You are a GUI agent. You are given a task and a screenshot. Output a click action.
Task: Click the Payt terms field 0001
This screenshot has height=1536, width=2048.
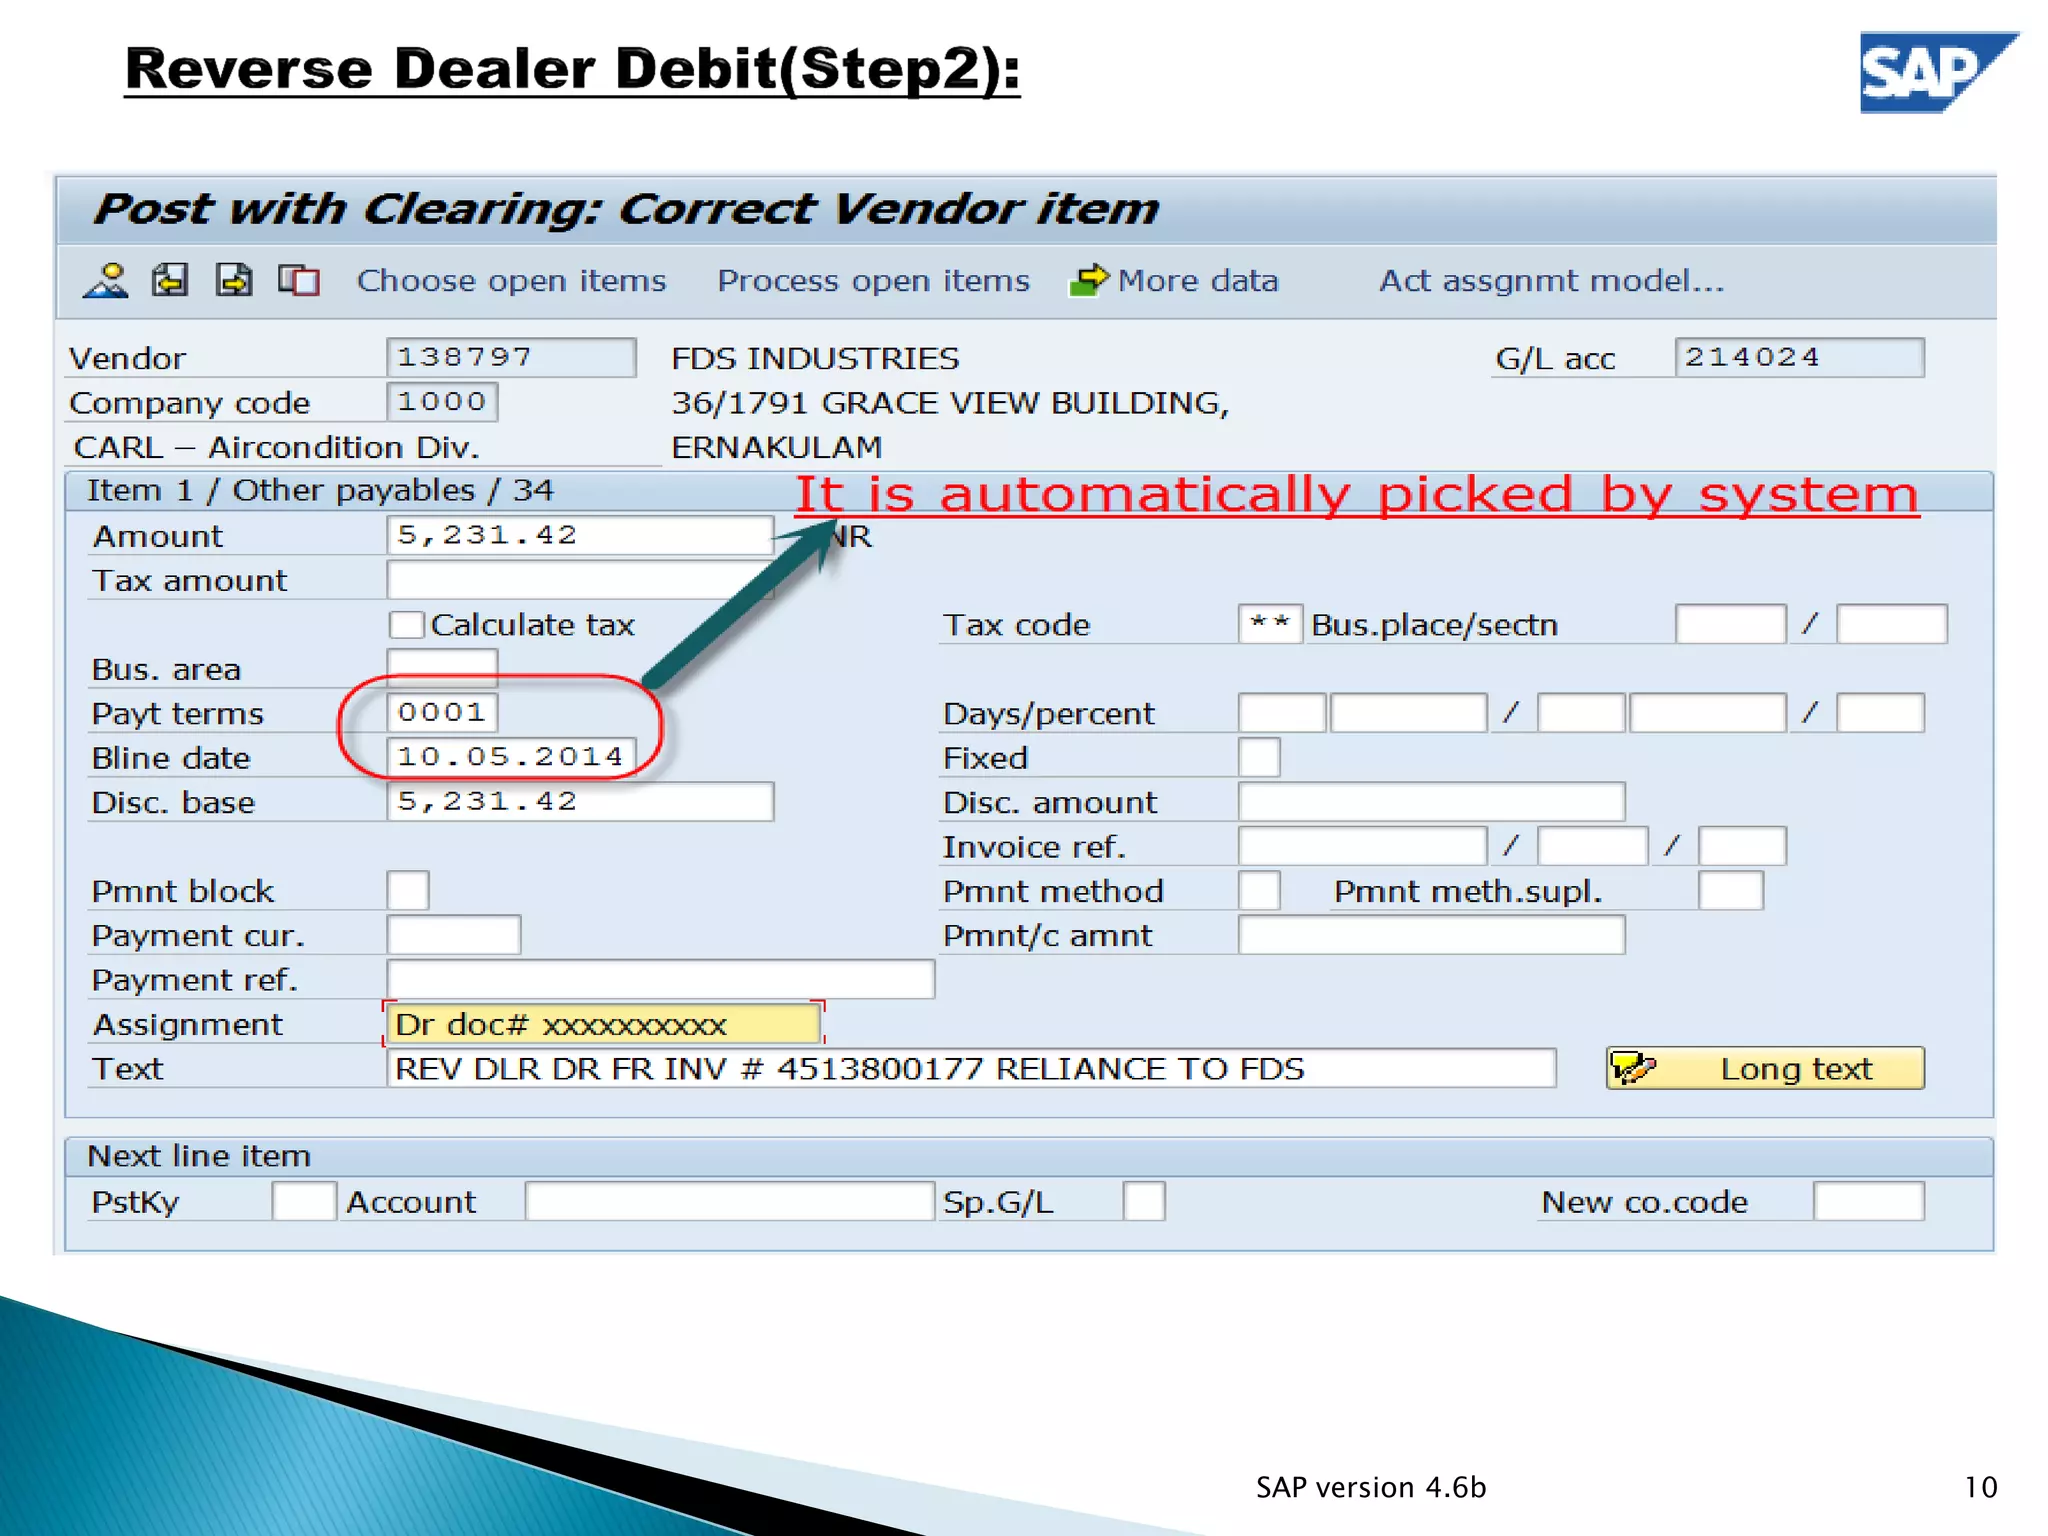point(442,712)
